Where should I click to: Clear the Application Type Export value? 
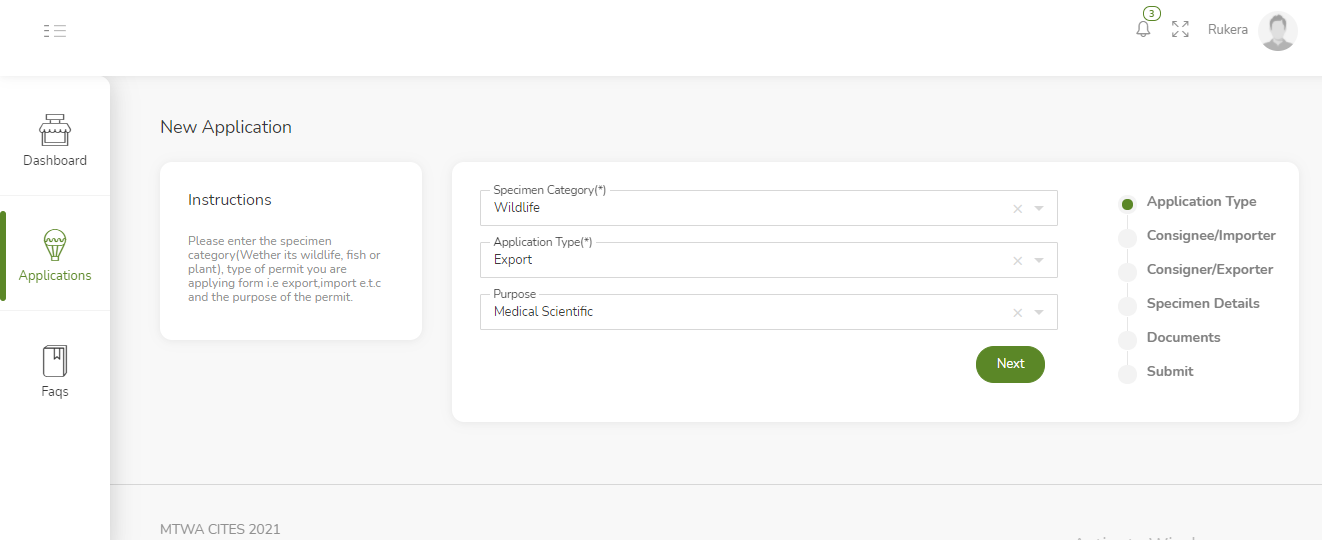point(1017,261)
